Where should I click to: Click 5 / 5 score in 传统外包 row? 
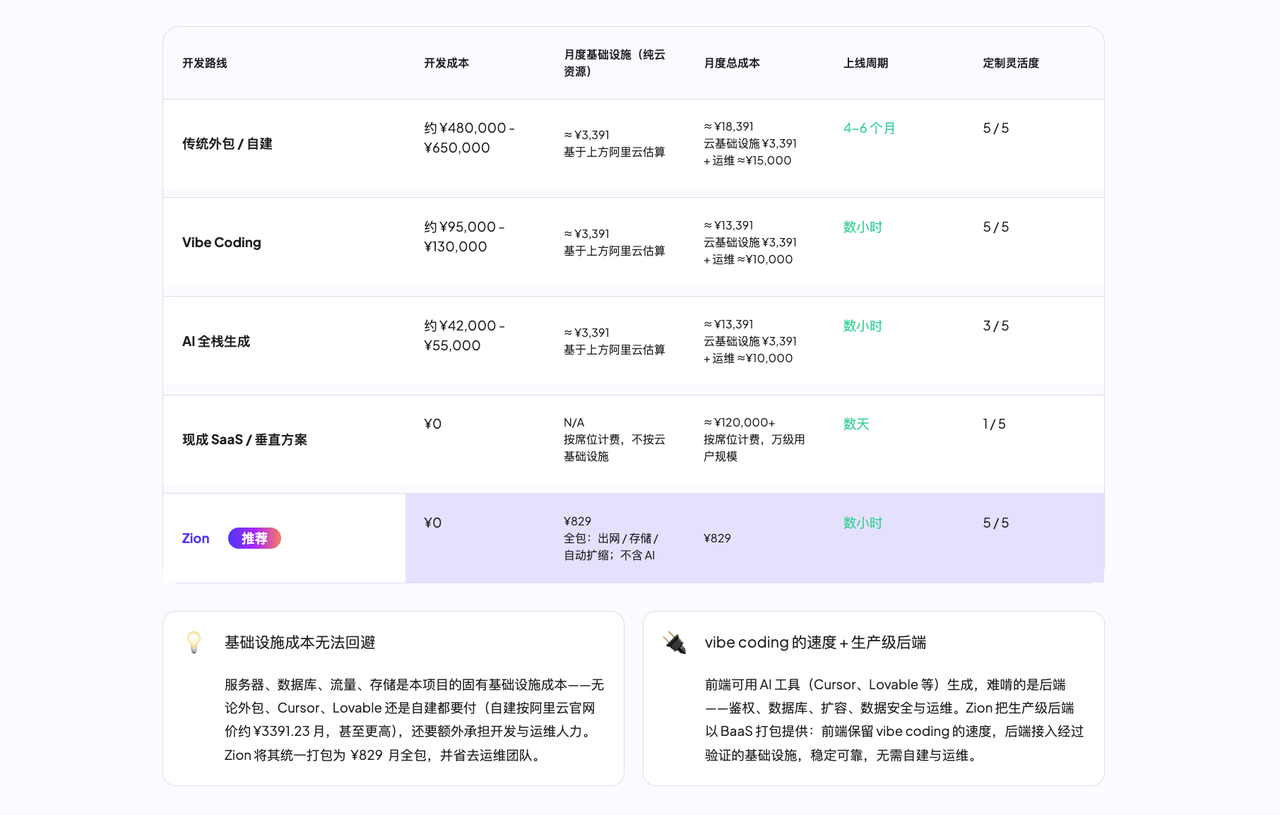[x=996, y=128]
